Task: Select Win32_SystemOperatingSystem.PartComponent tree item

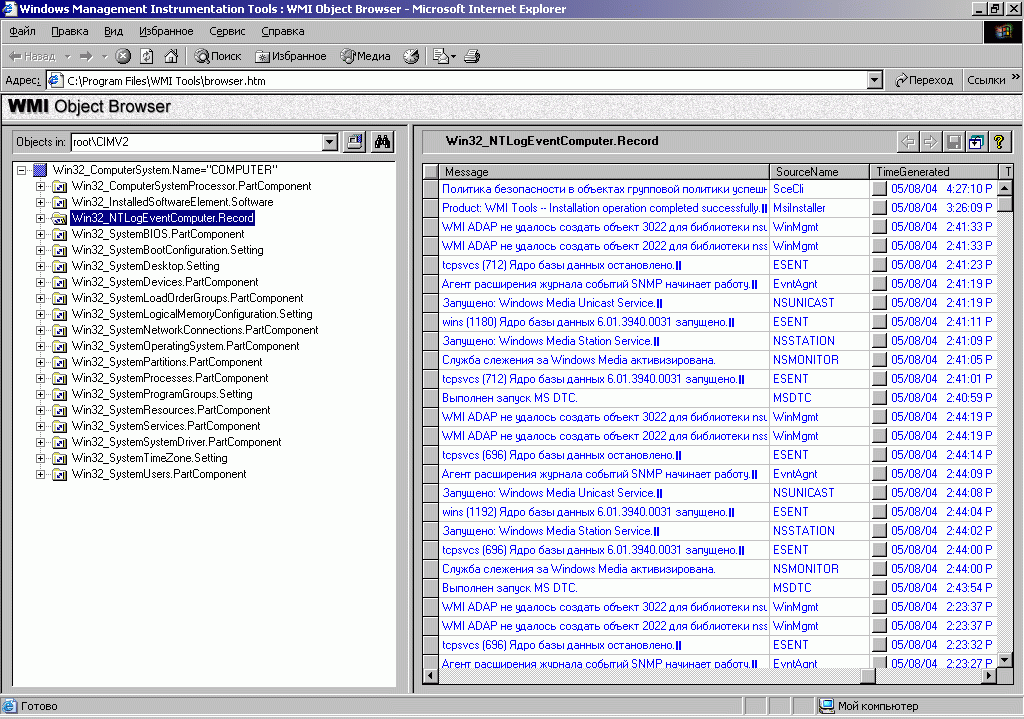Action: (x=185, y=346)
